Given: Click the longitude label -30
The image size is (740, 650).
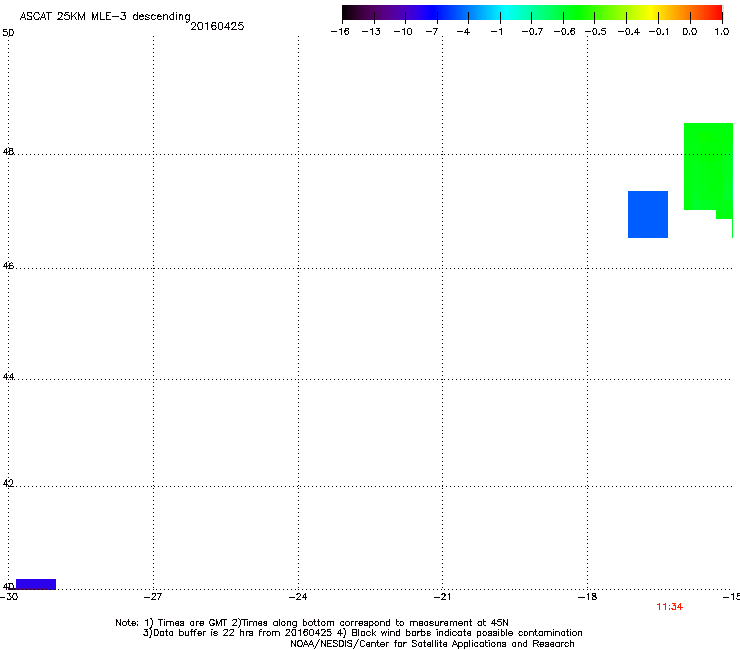Looking at the screenshot, I should click(9, 597).
